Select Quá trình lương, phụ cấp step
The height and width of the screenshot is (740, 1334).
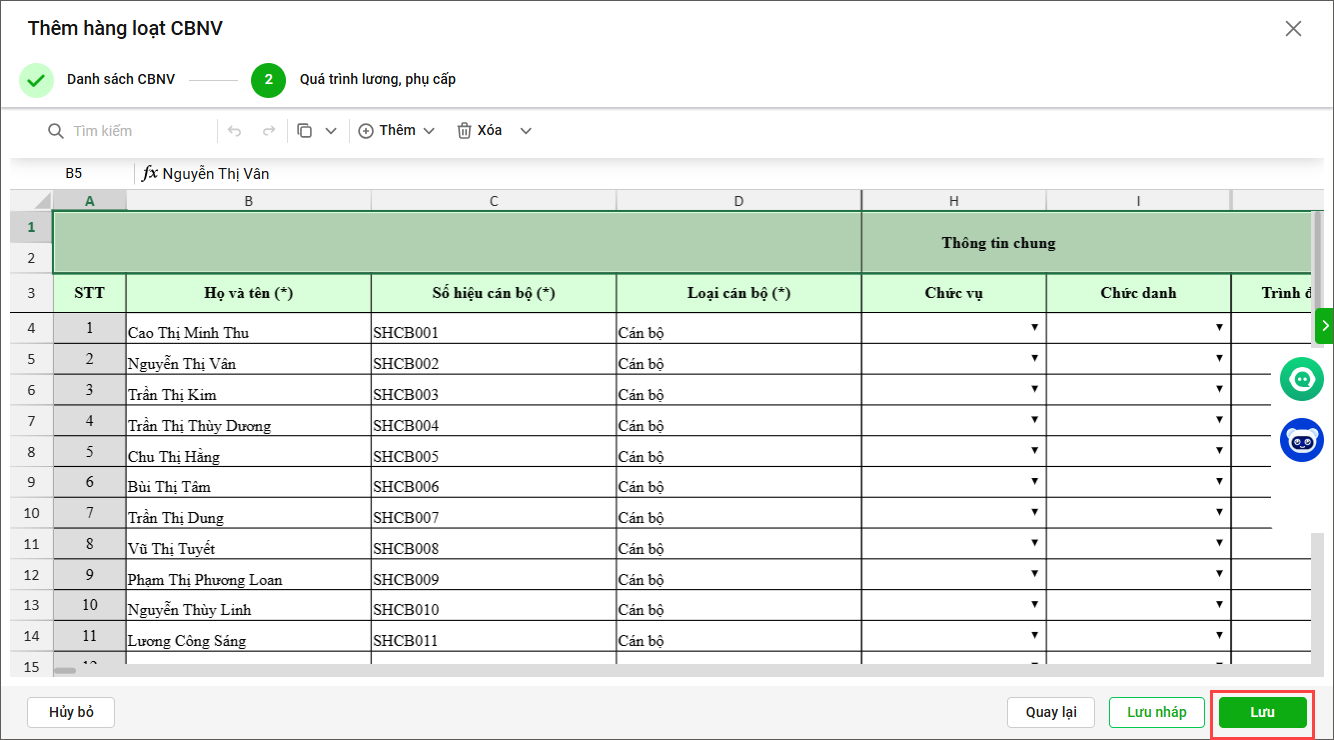377,79
